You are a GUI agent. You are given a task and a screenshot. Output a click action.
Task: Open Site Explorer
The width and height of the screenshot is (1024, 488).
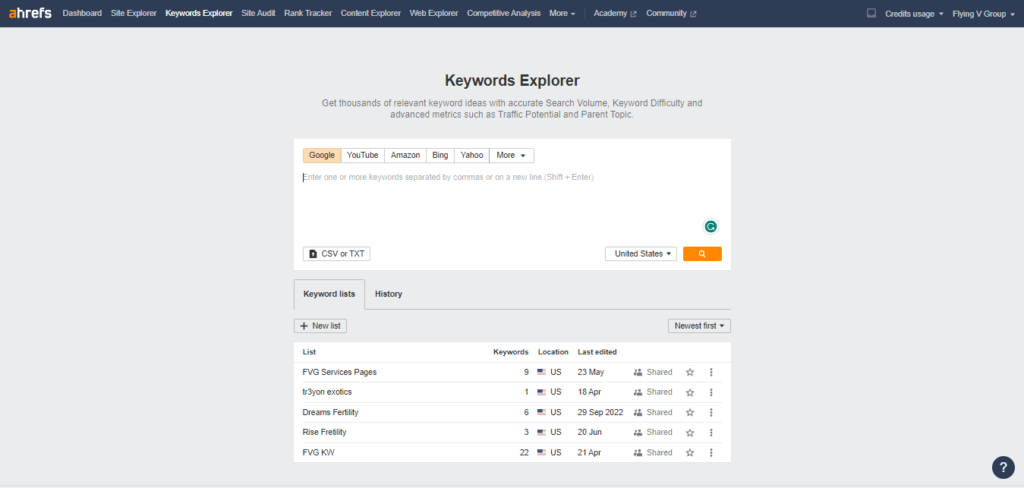click(134, 13)
